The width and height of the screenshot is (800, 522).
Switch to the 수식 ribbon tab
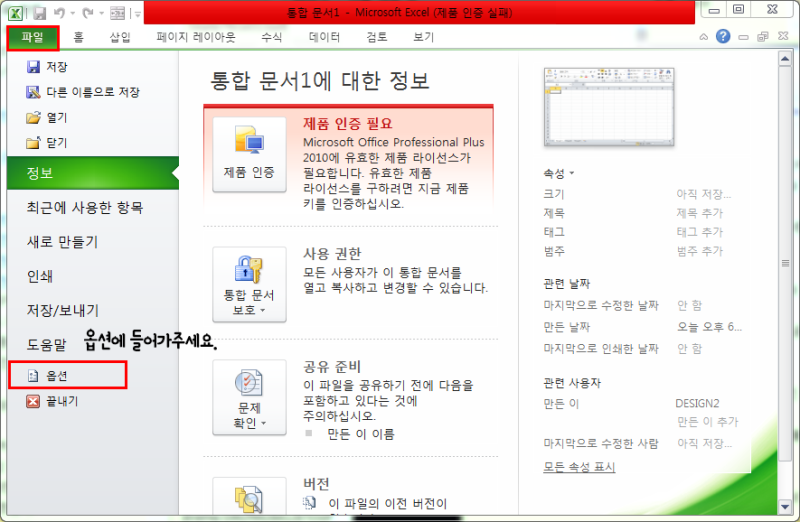tap(271, 37)
